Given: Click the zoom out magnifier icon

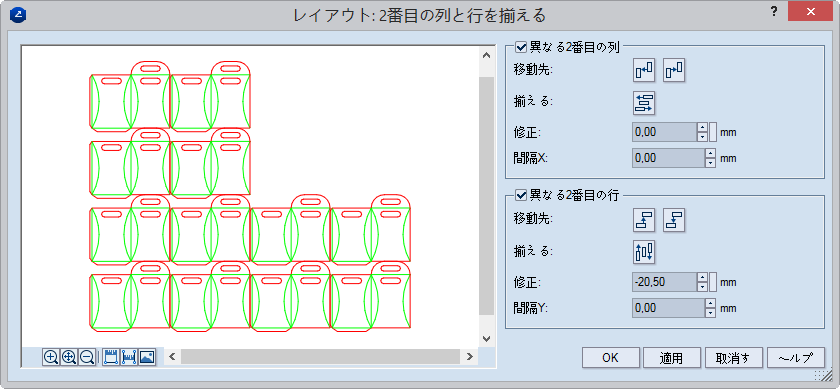Looking at the screenshot, I should point(87,357).
